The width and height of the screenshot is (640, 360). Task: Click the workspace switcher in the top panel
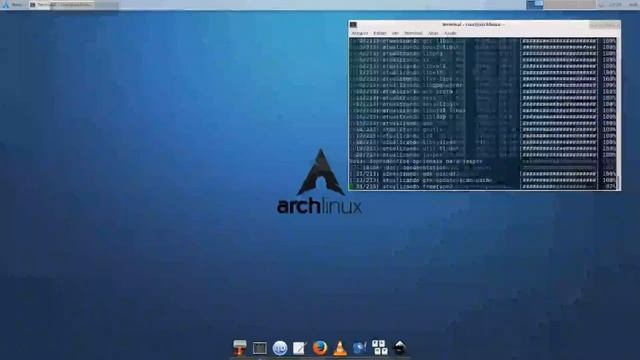[x=534, y=4]
